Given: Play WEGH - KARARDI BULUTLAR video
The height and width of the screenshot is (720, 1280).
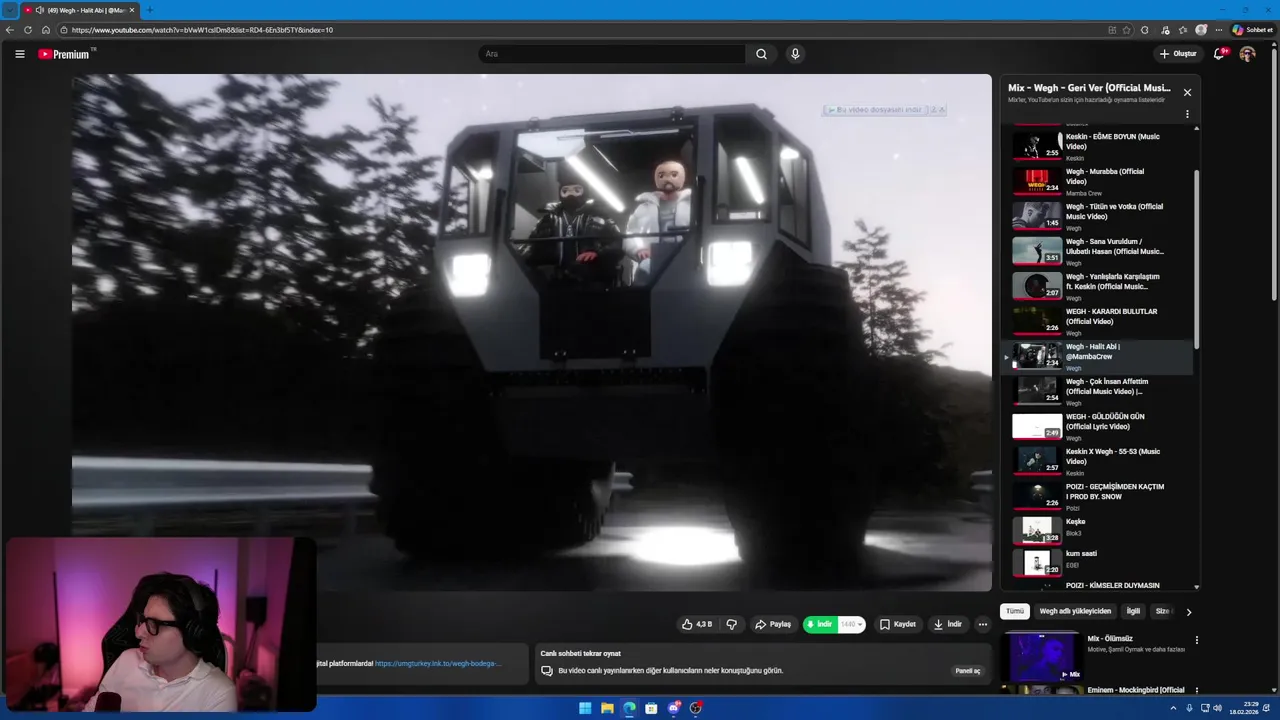Looking at the screenshot, I should pos(1097,321).
